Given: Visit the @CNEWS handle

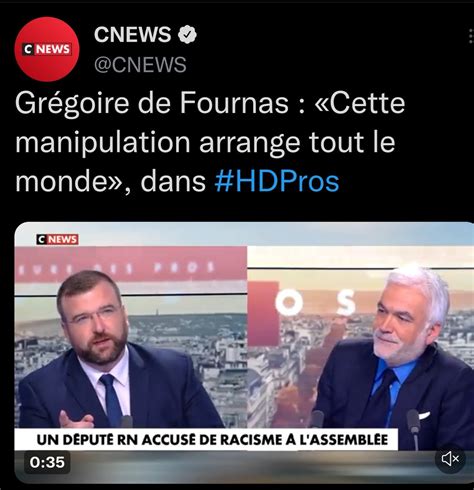Looking at the screenshot, I should [140, 65].
